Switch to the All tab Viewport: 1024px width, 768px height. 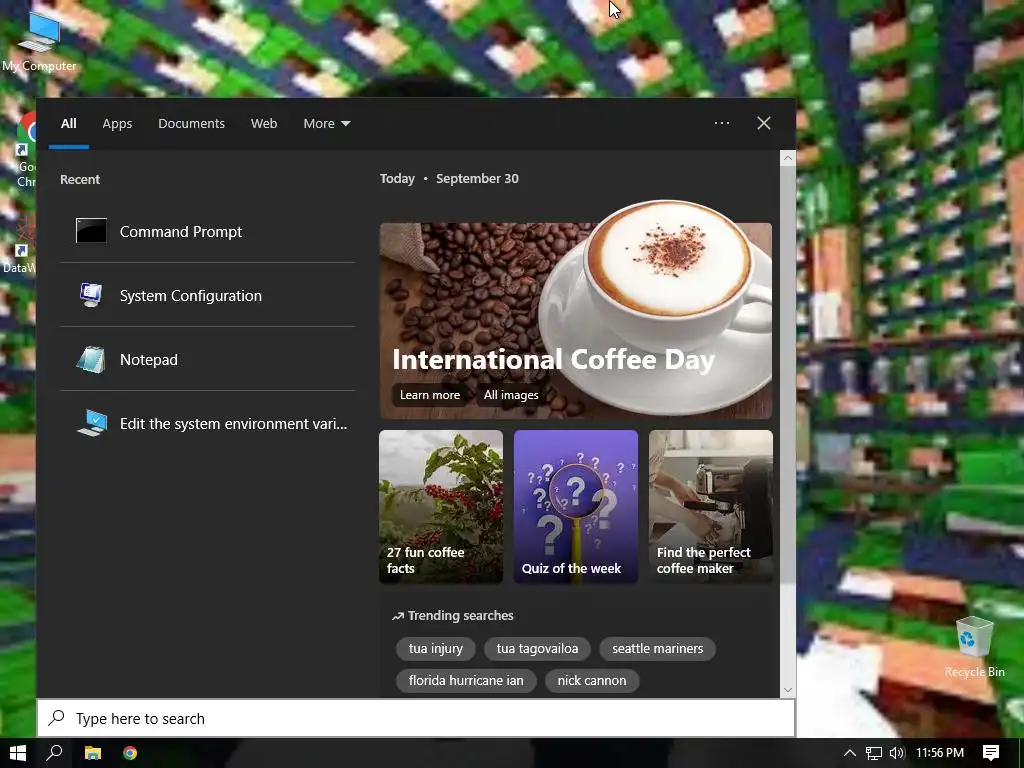(x=69, y=123)
